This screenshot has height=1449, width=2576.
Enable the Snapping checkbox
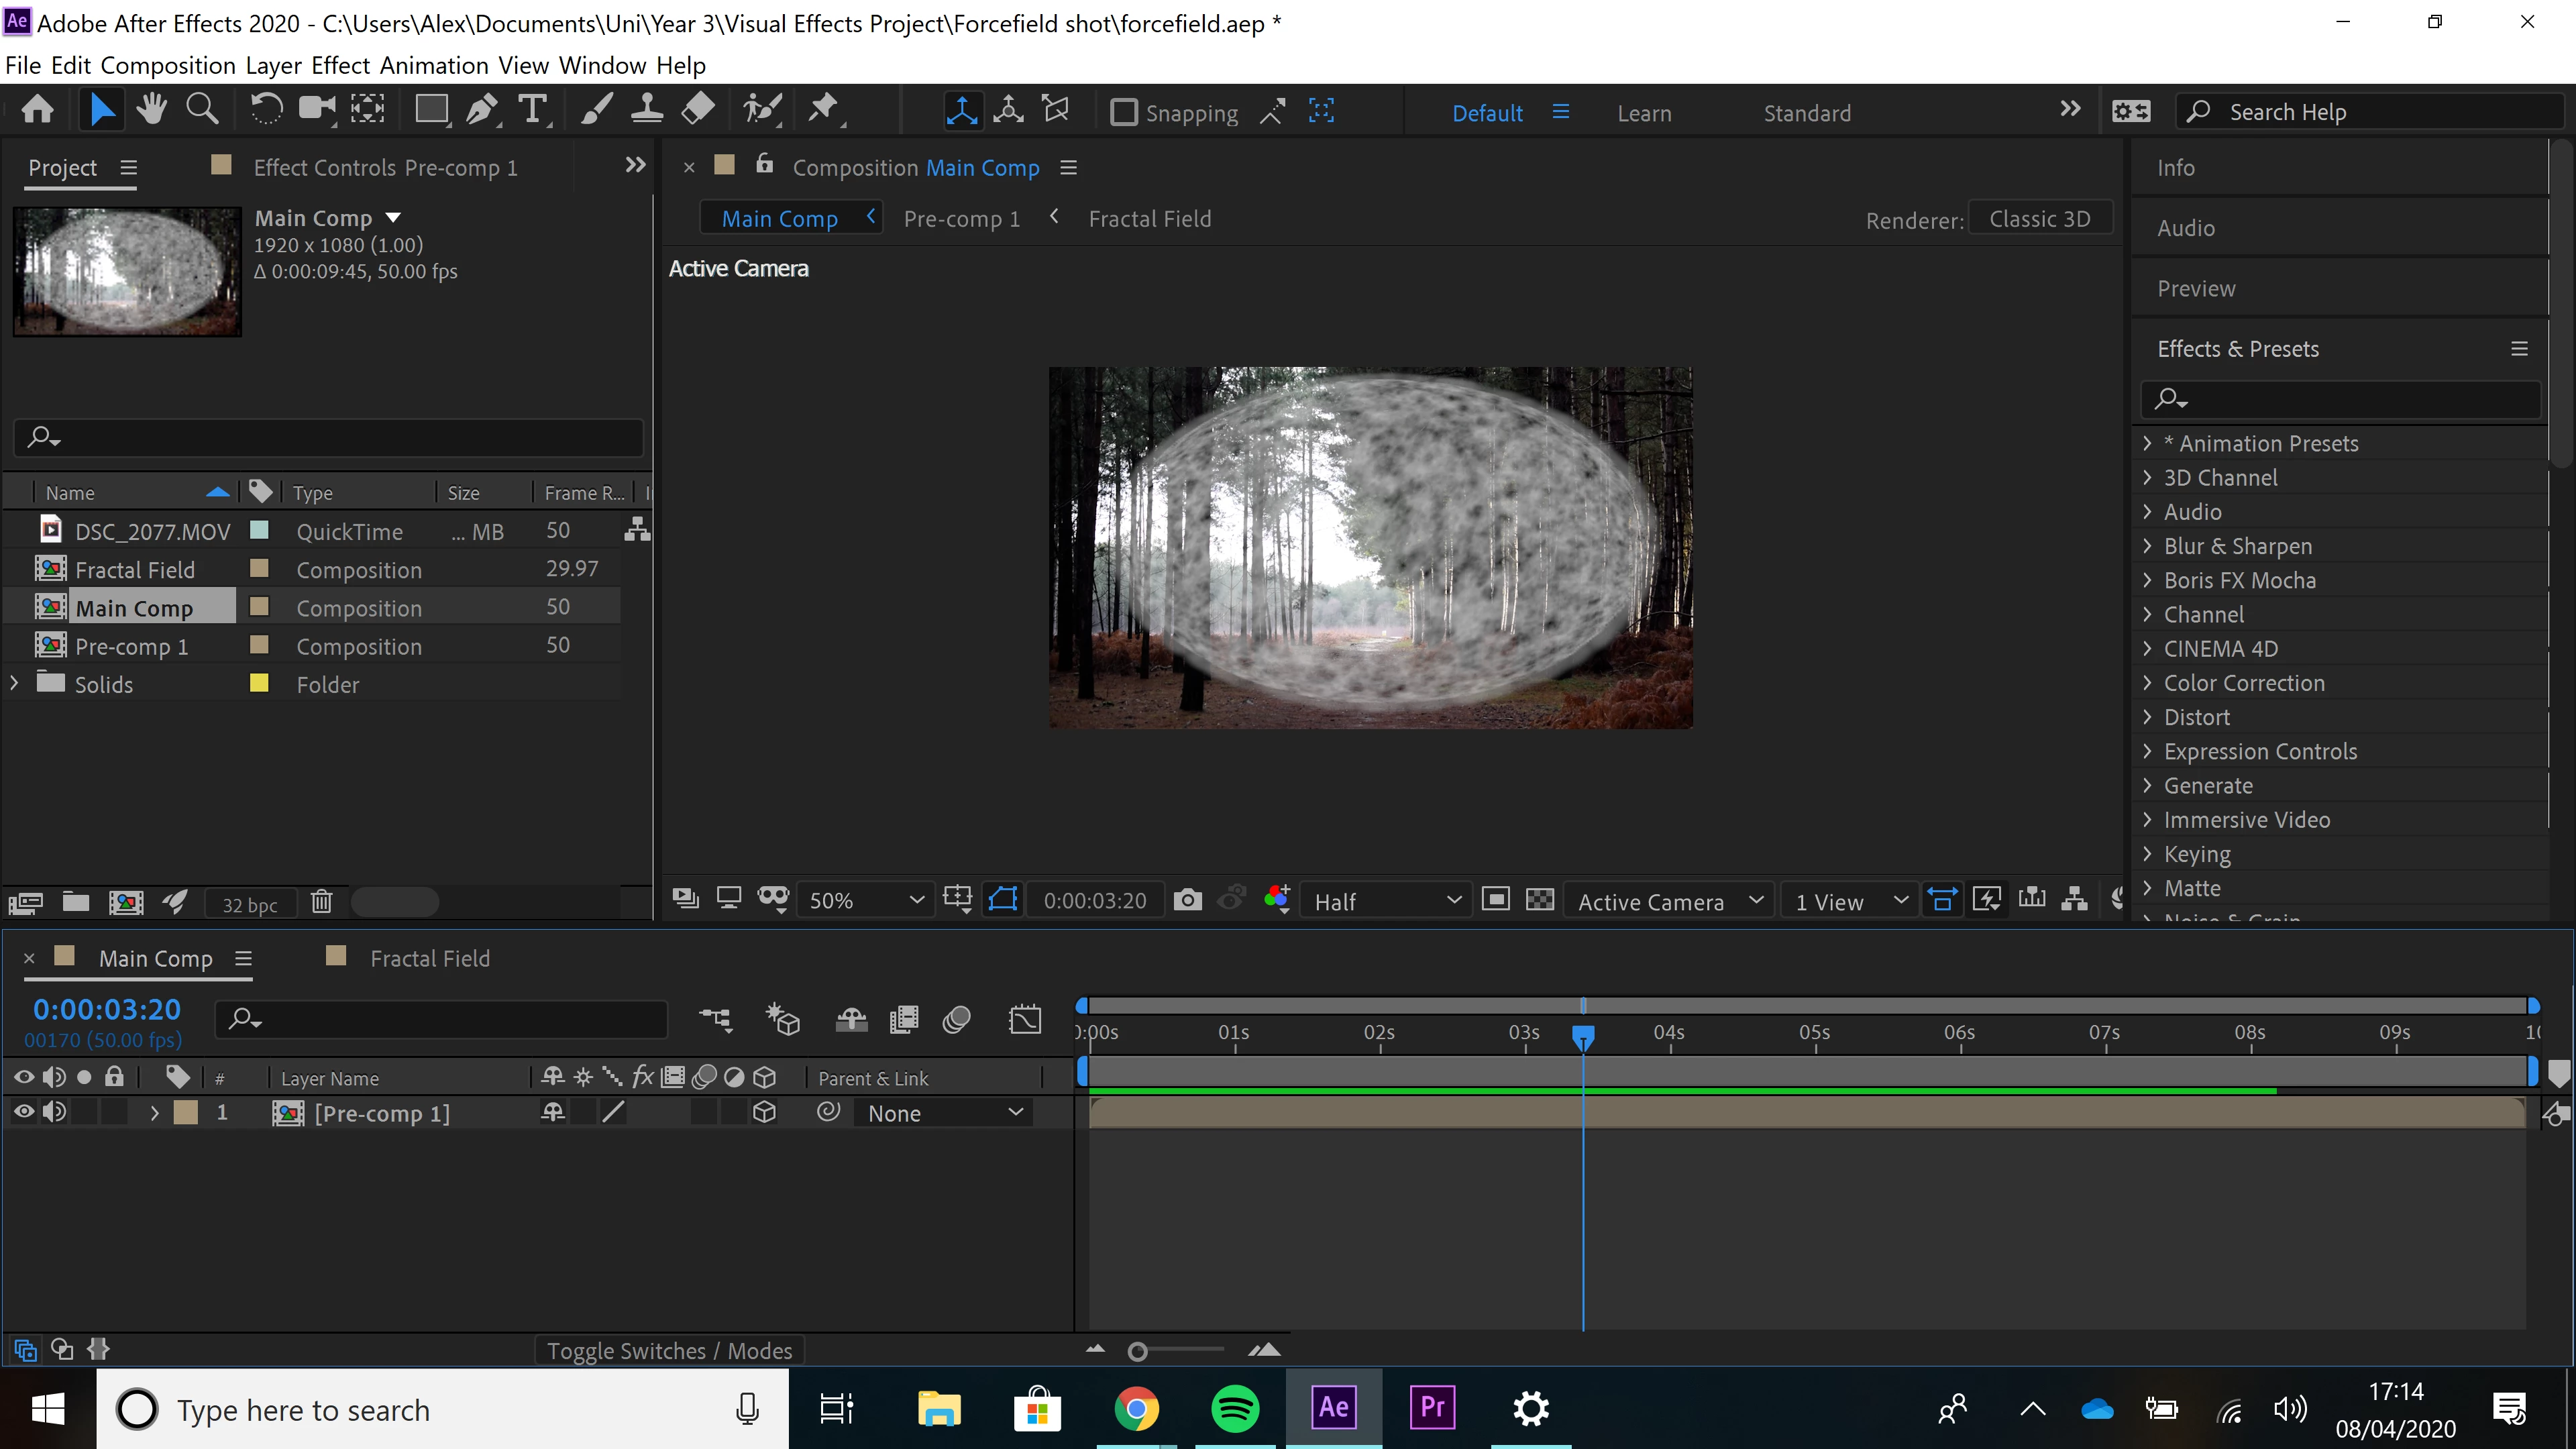(1124, 112)
